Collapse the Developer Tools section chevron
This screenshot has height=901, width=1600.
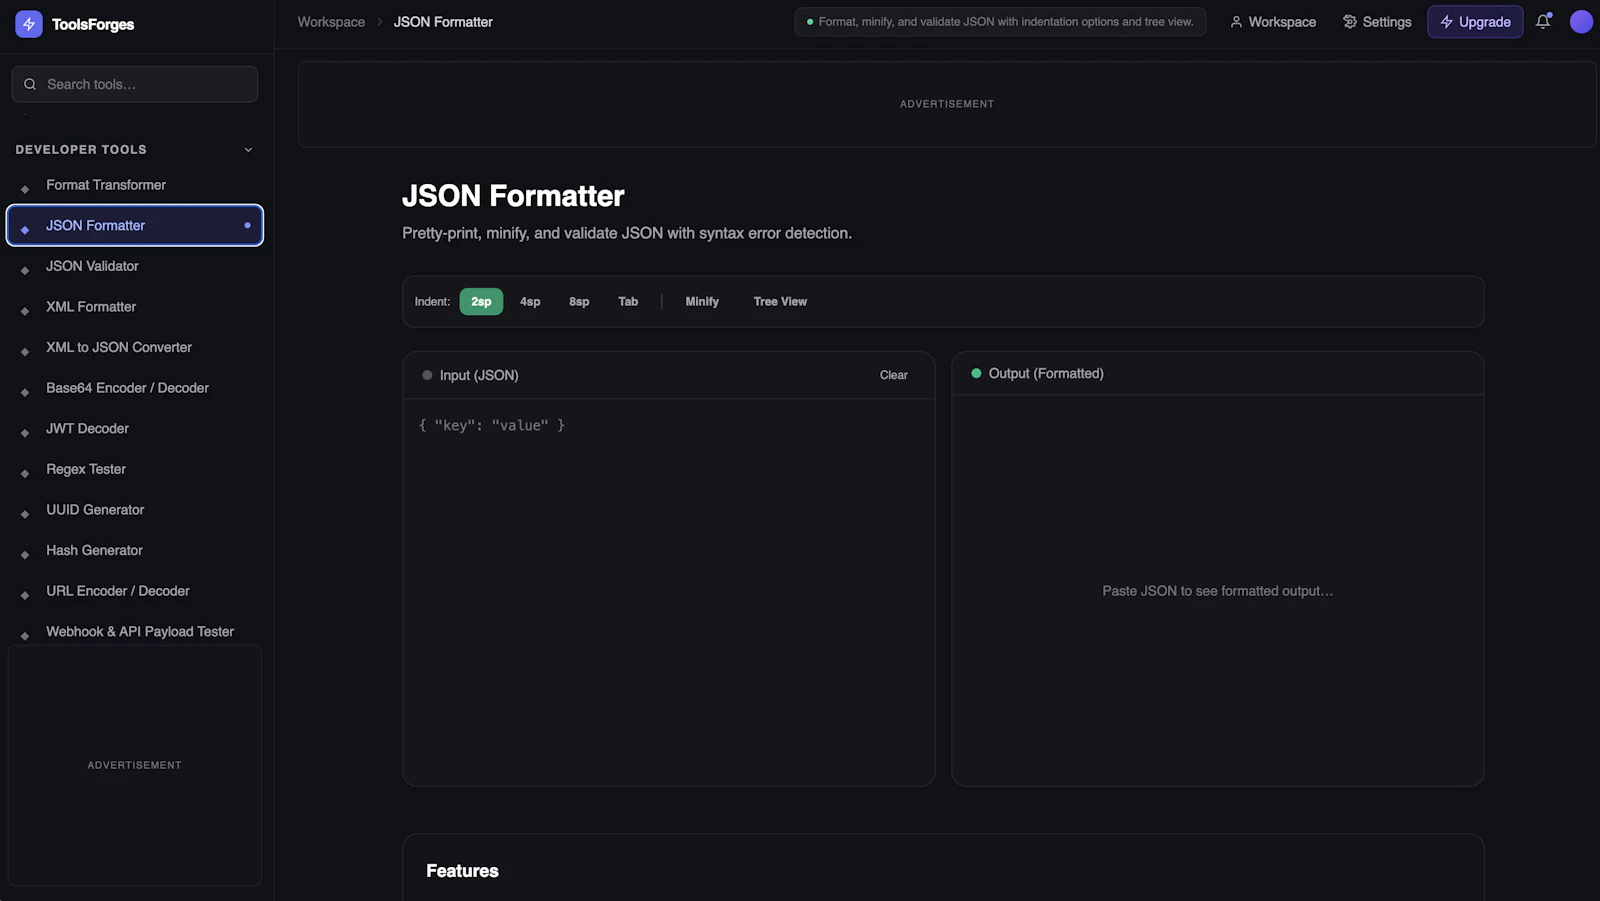248,150
